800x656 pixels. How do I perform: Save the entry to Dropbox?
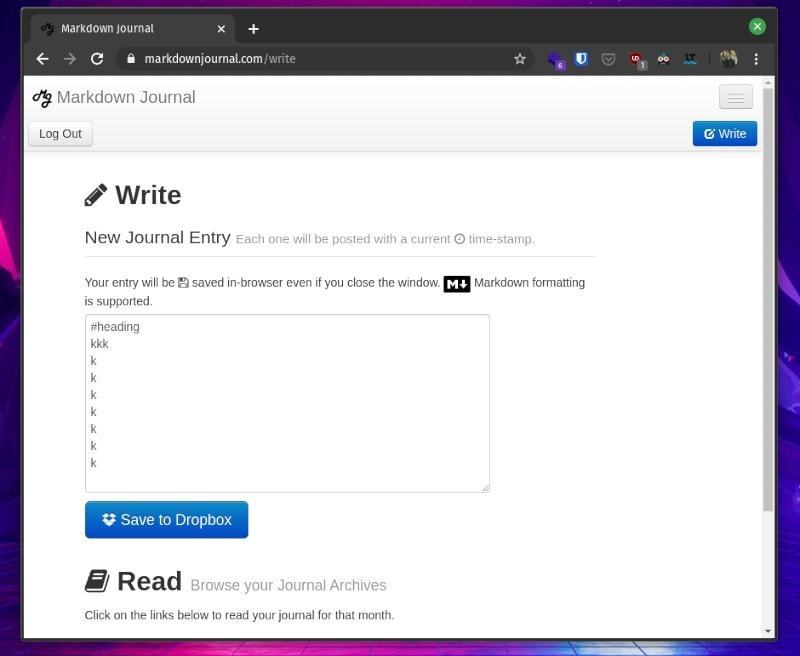coord(166,520)
